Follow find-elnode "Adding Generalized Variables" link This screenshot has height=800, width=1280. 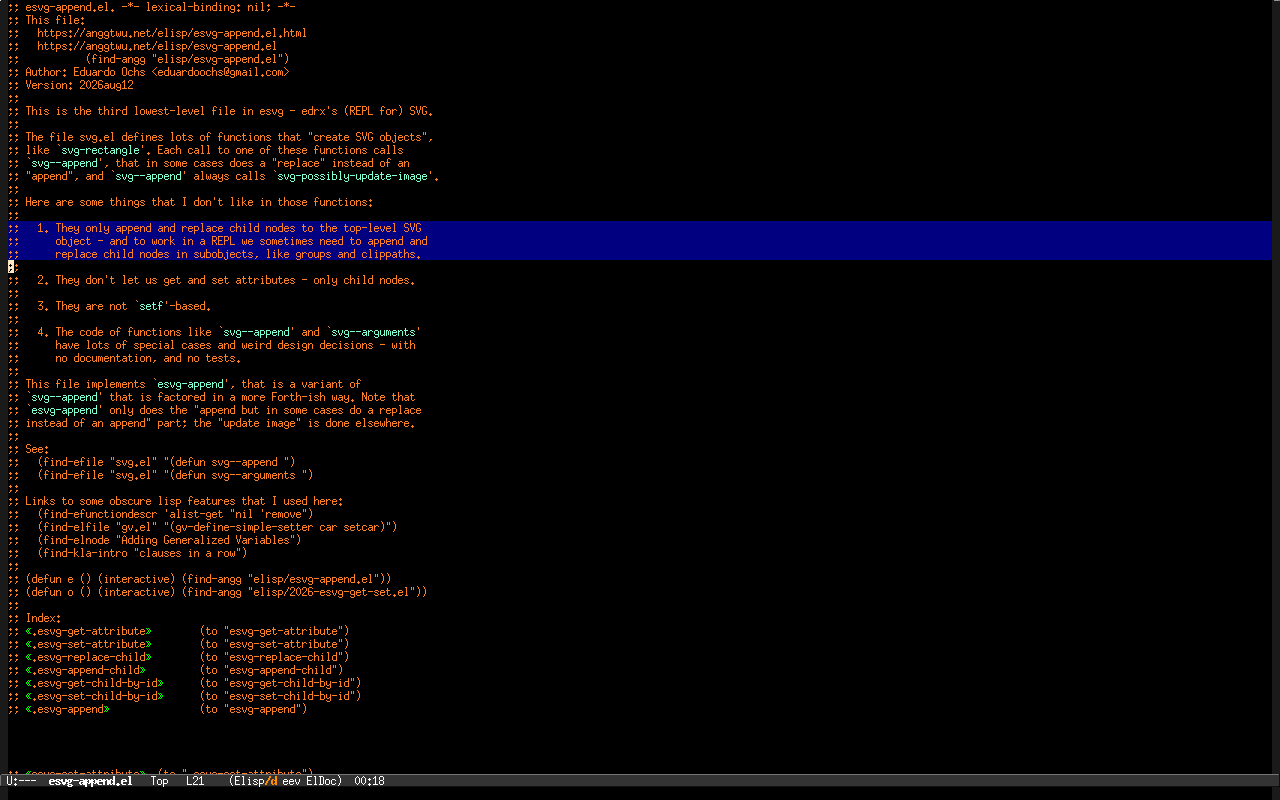click(169, 540)
